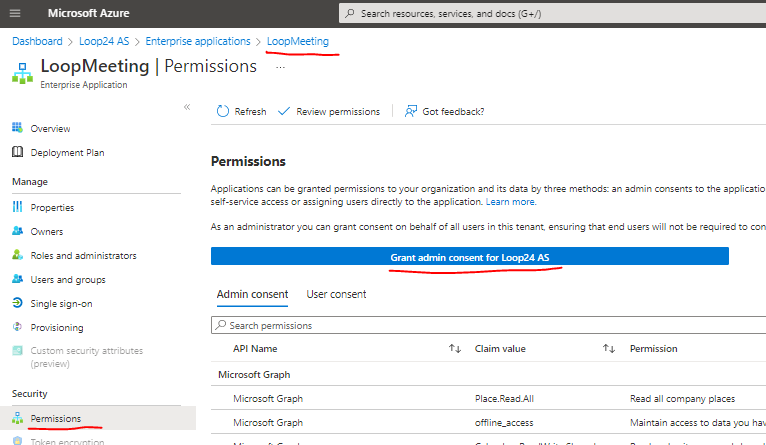
Task: Select the offline_access claim value
Action: click(504, 423)
